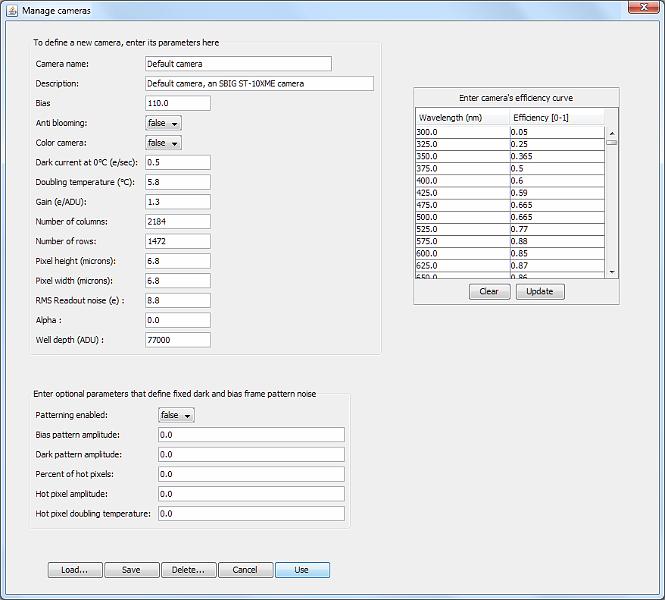The height and width of the screenshot is (600, 665).
Task: Click Update under the efficiency curve
Action: pos(539,292)
